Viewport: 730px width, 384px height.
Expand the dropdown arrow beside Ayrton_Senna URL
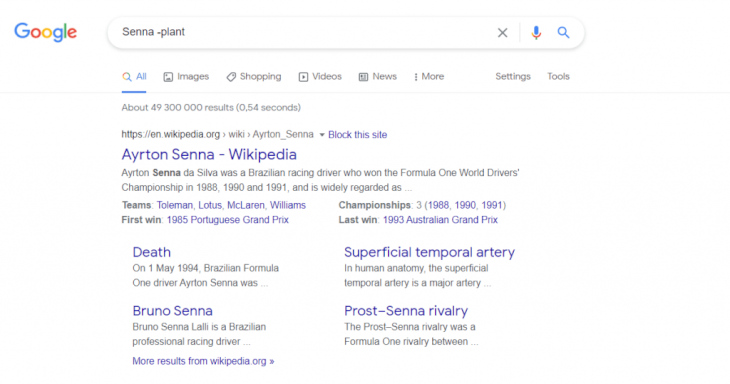tap(322, 135)
